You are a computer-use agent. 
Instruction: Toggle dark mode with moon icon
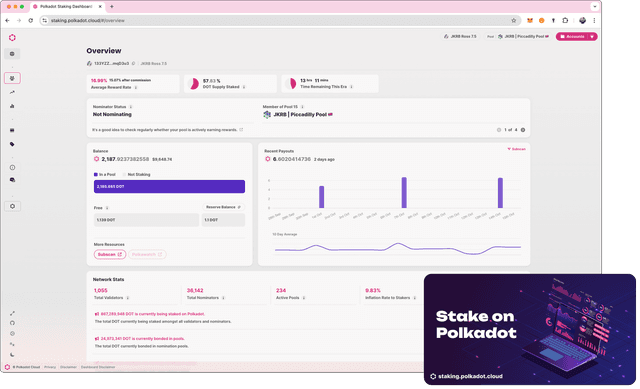coord(12,355)
